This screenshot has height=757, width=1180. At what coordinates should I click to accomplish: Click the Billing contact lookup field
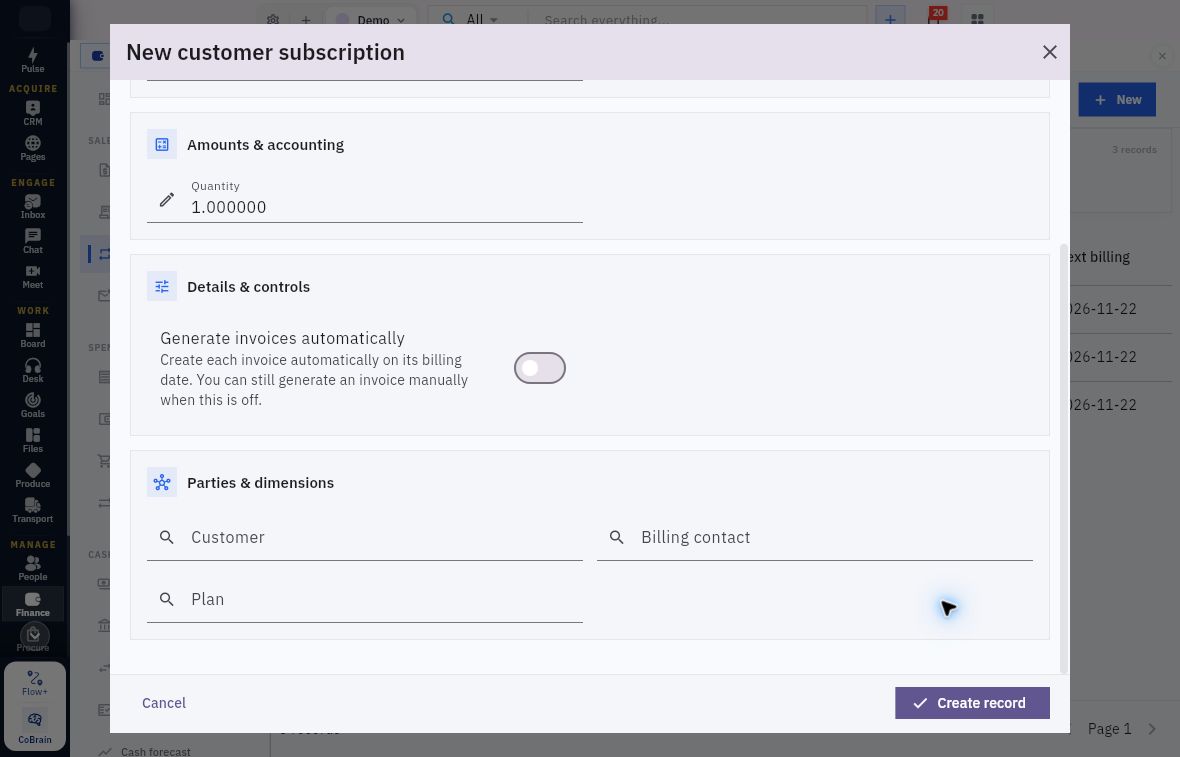coord(815,537)
